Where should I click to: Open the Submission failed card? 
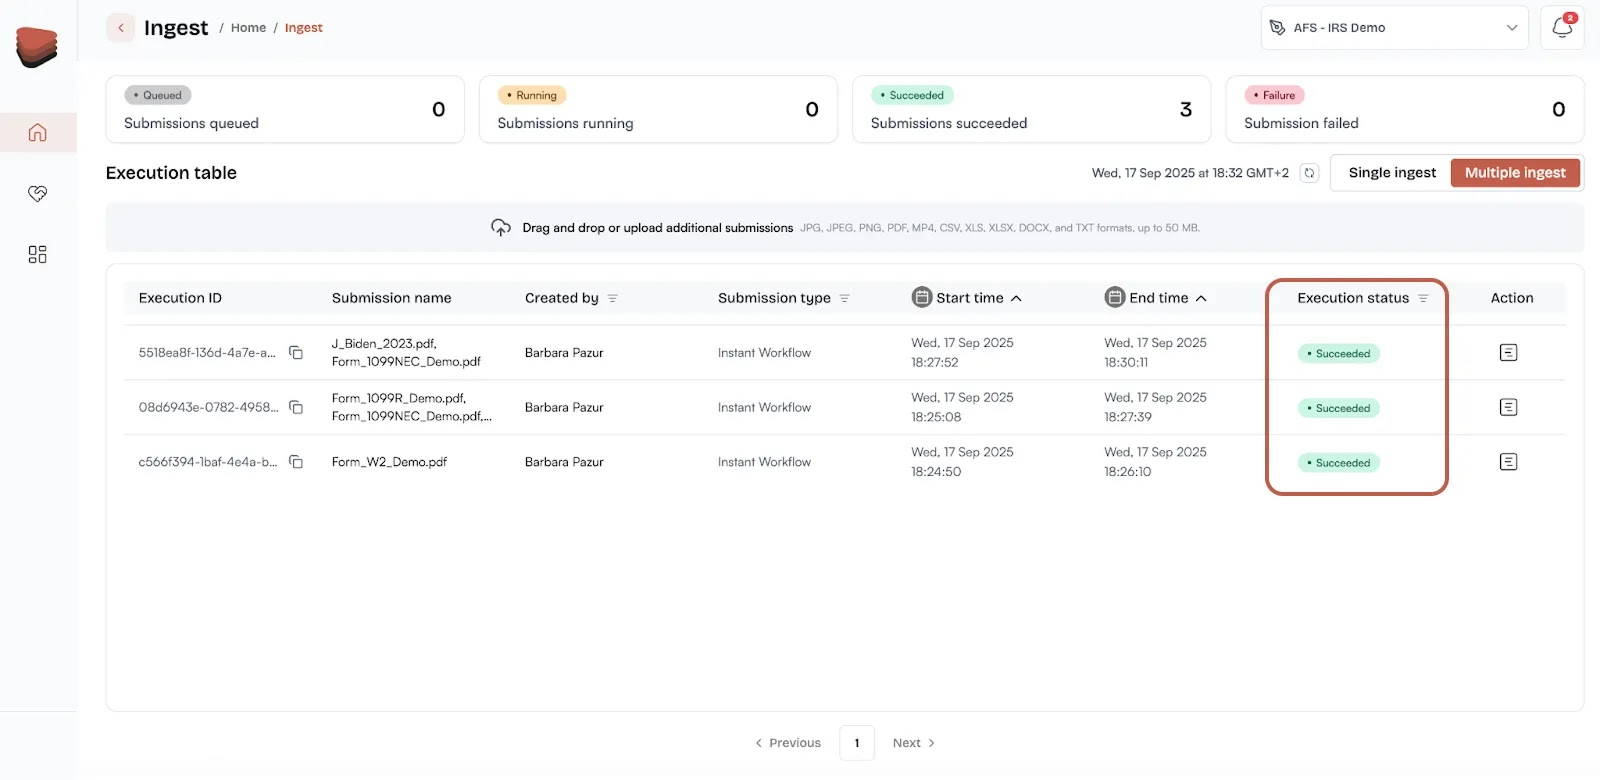tap(1405, 110)
